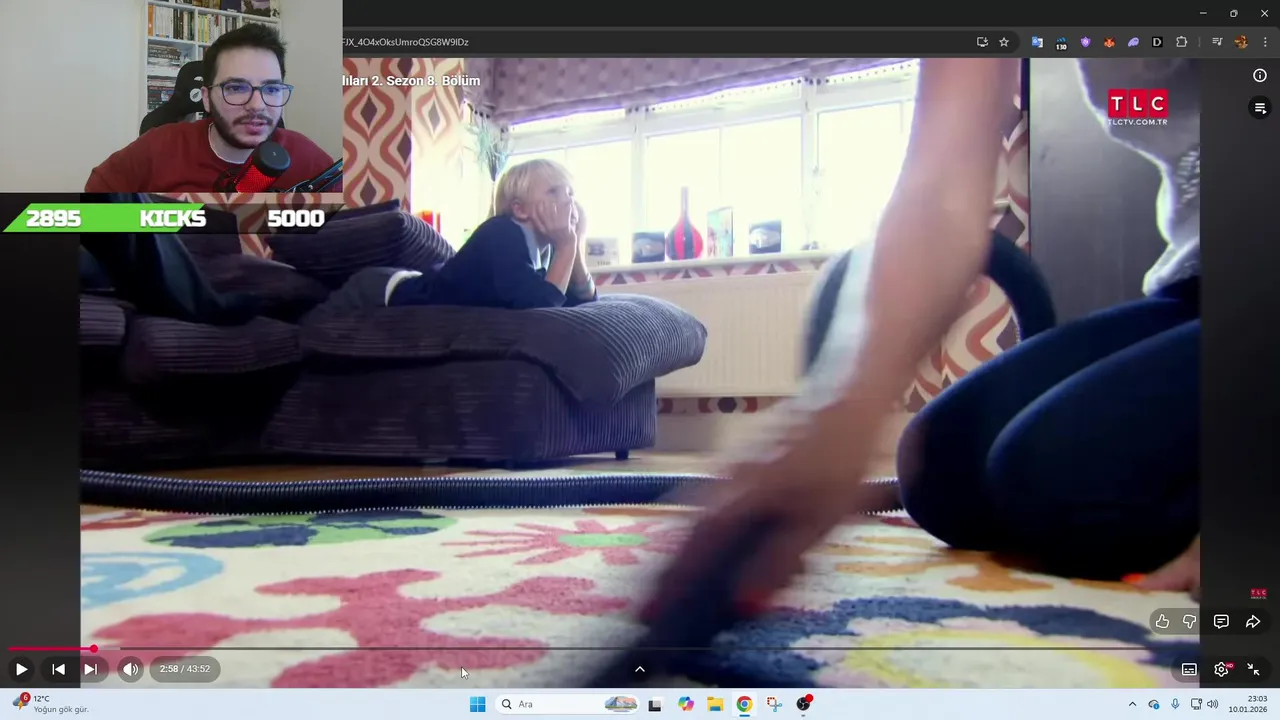
Task: Open Chrome's three-dot menu
Action: click(1265, 42)
